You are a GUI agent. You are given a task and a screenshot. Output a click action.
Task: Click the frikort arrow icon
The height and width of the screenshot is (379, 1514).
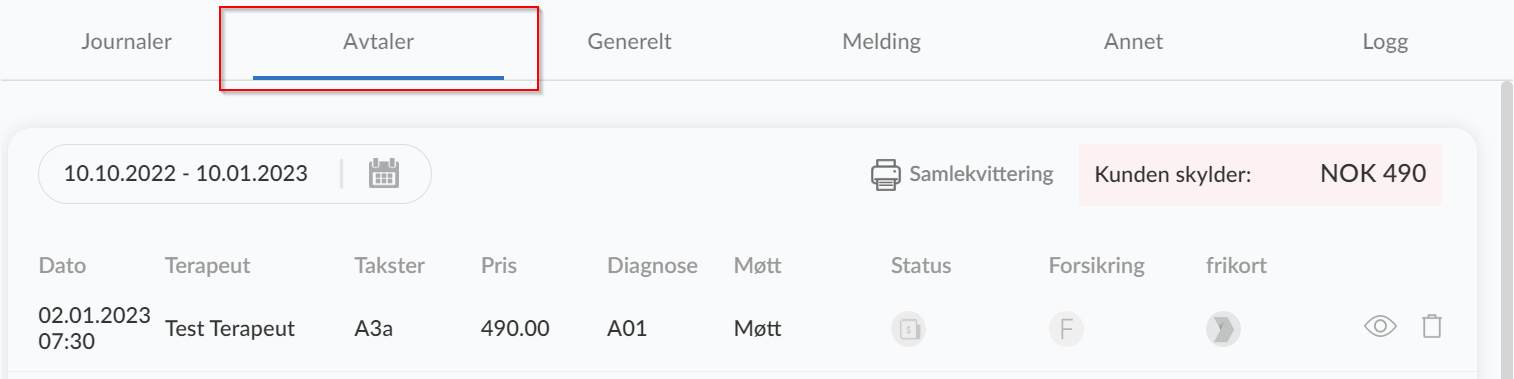(1224, 328)
